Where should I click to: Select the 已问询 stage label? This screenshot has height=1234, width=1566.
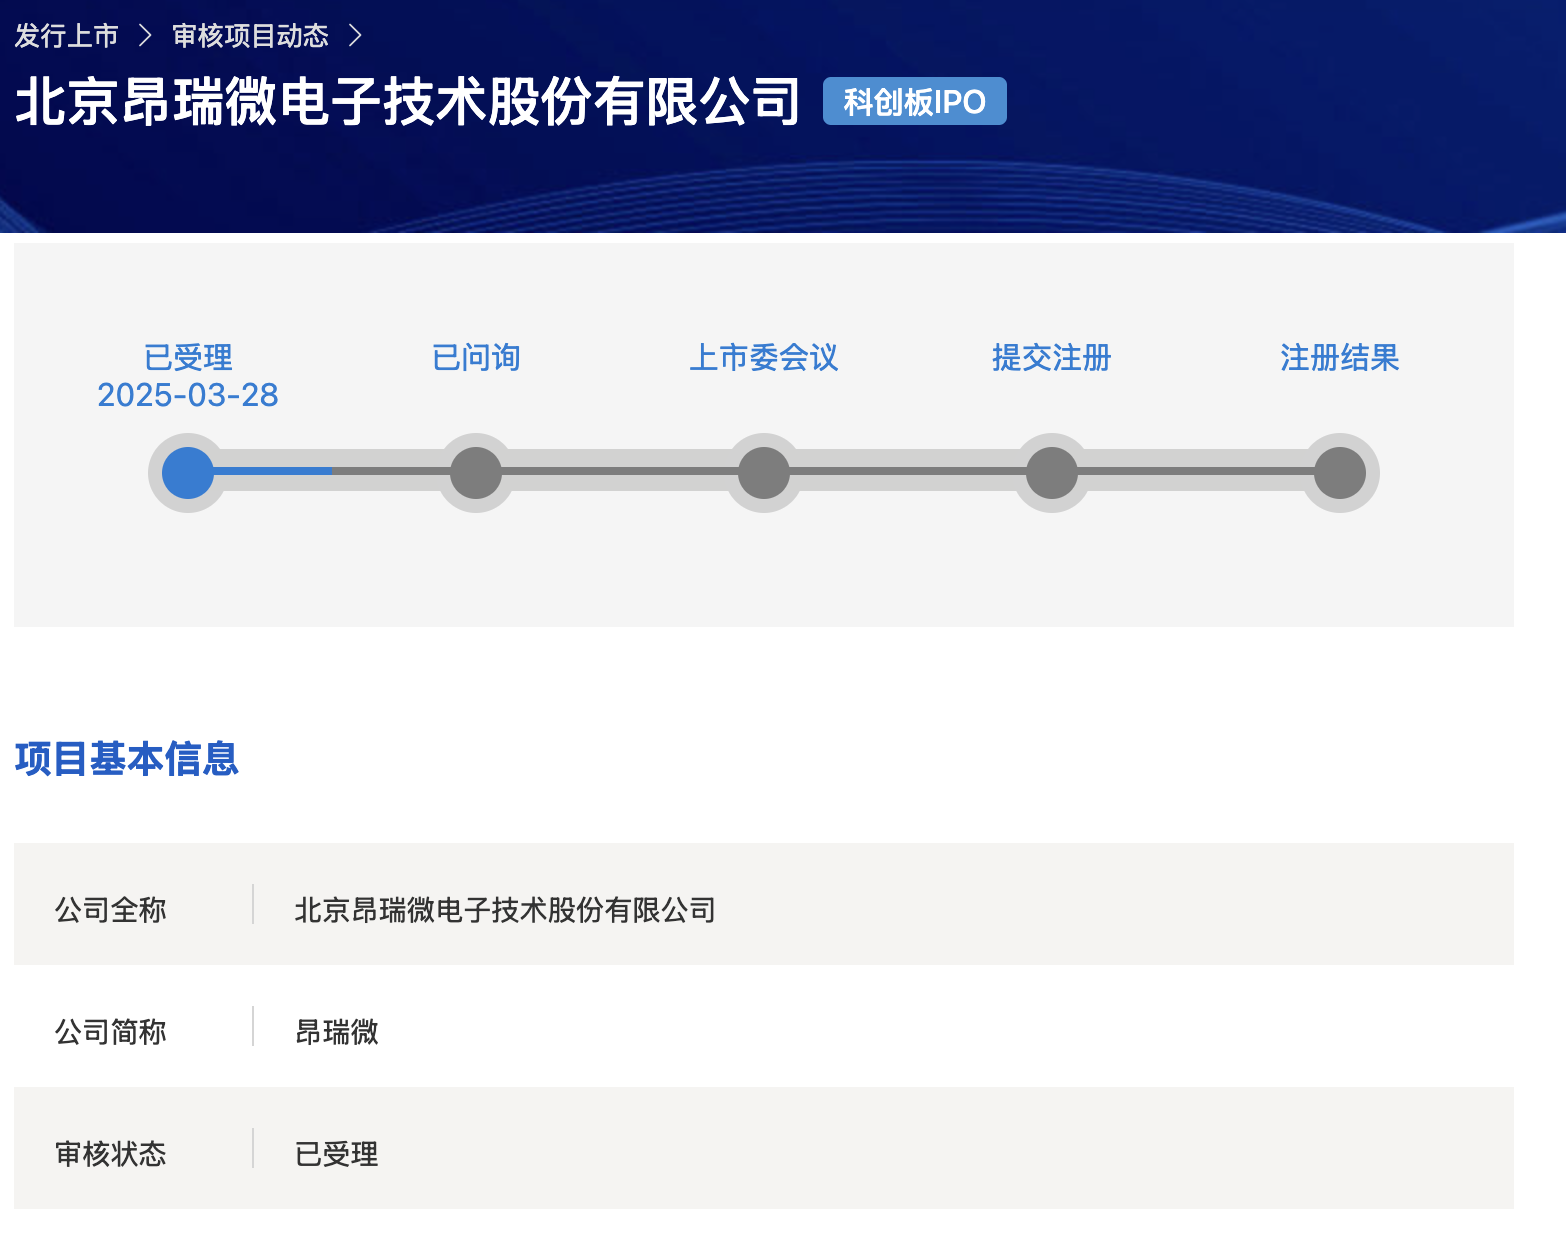pos(476,357)
